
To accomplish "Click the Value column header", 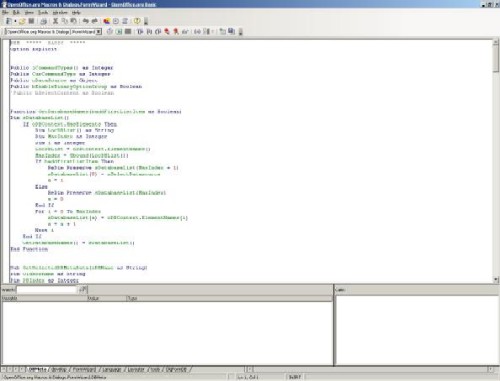I will (x=106, y=298).
